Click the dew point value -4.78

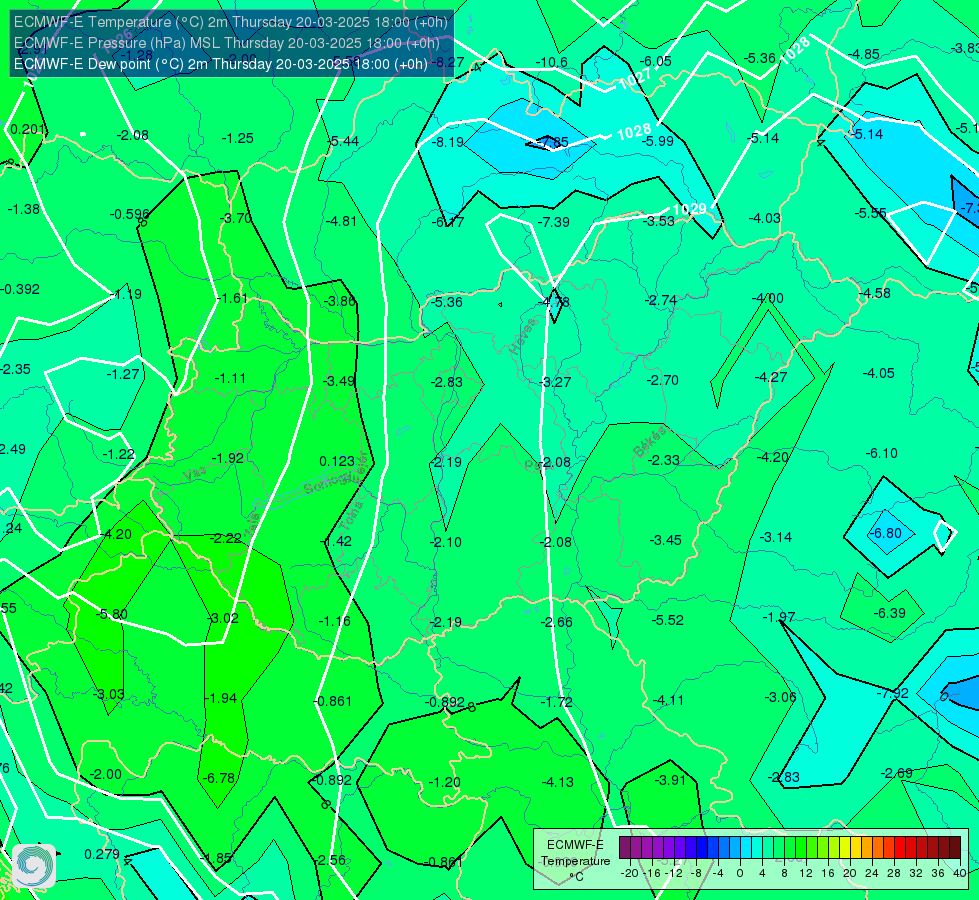coord(554,302)
